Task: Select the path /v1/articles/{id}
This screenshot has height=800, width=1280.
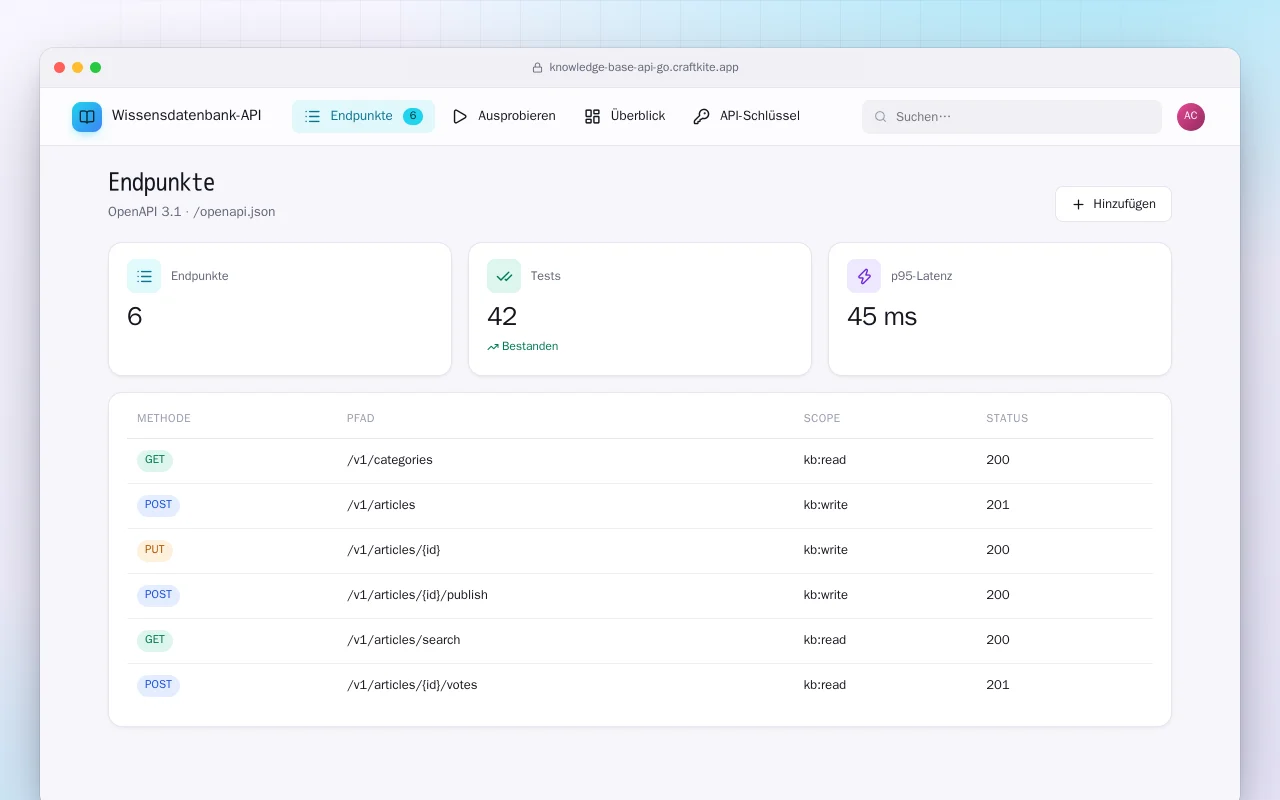Action: pyautogui.click(x=394, y=550)
